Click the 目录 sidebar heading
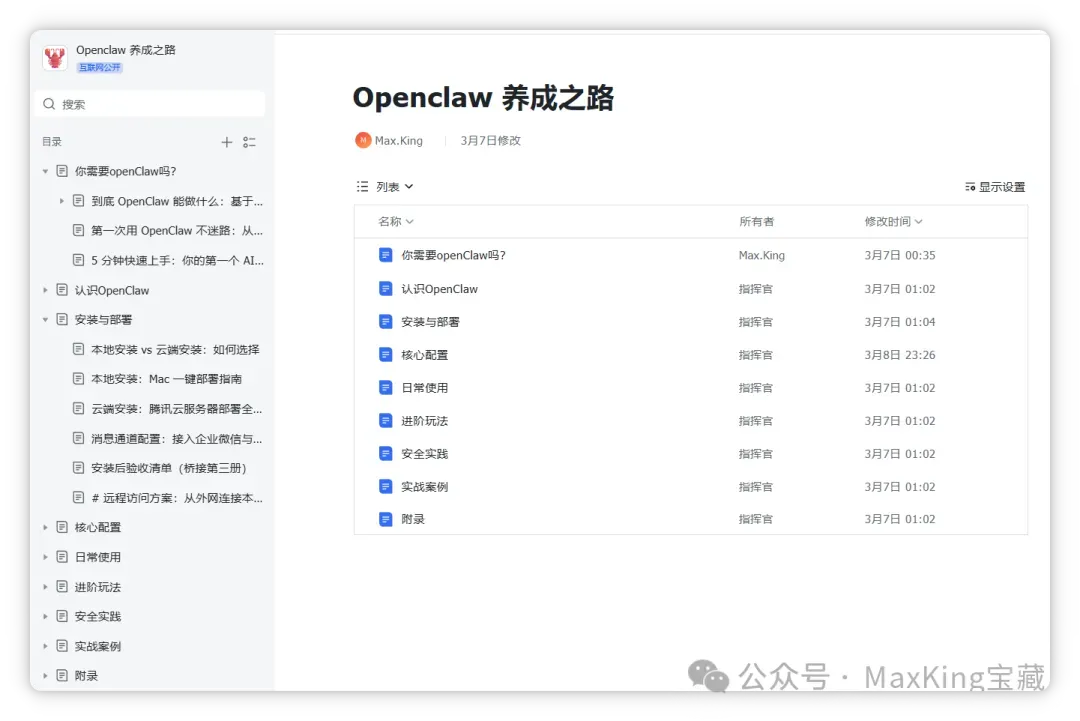This screenshot has width=1080, height=721. [x=52, y=142]
